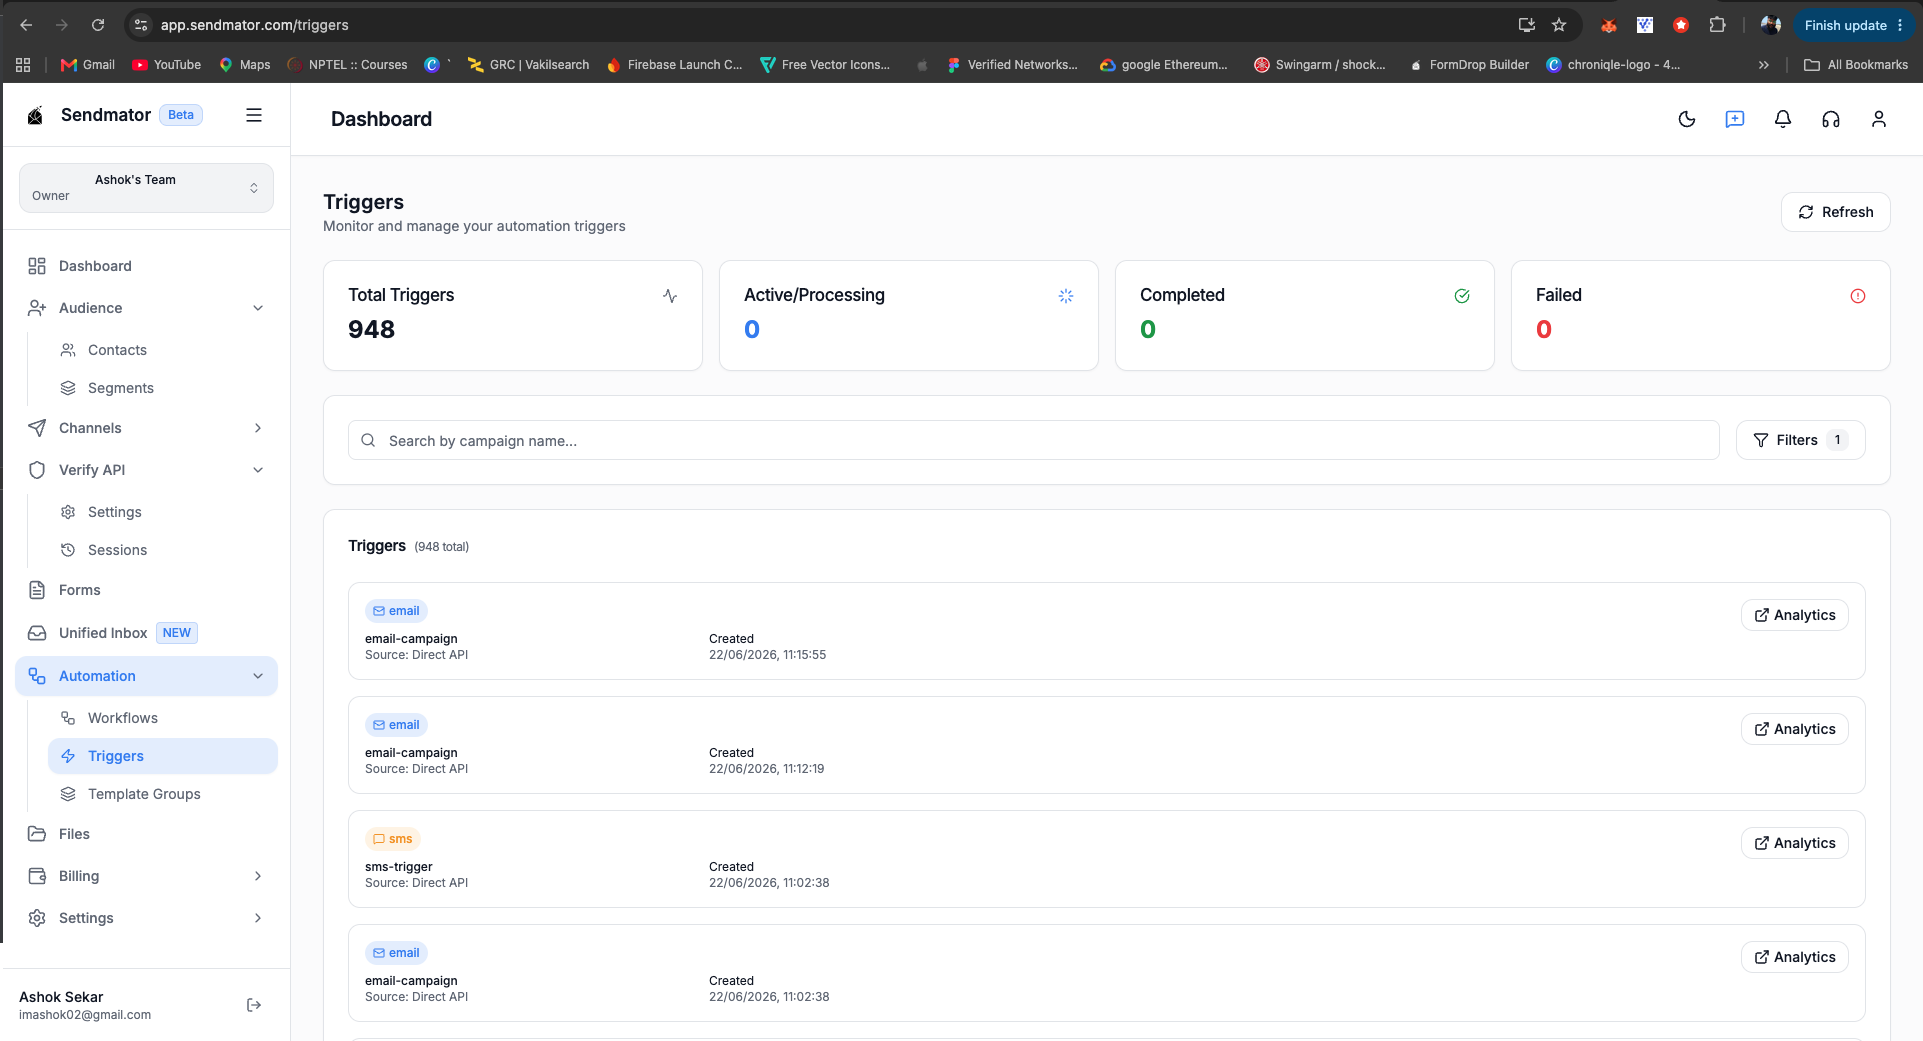Viewport: 1923px width, 1041px height.
Task: Click the Completed check-circle icon
Action: [x=1462, y=296]
